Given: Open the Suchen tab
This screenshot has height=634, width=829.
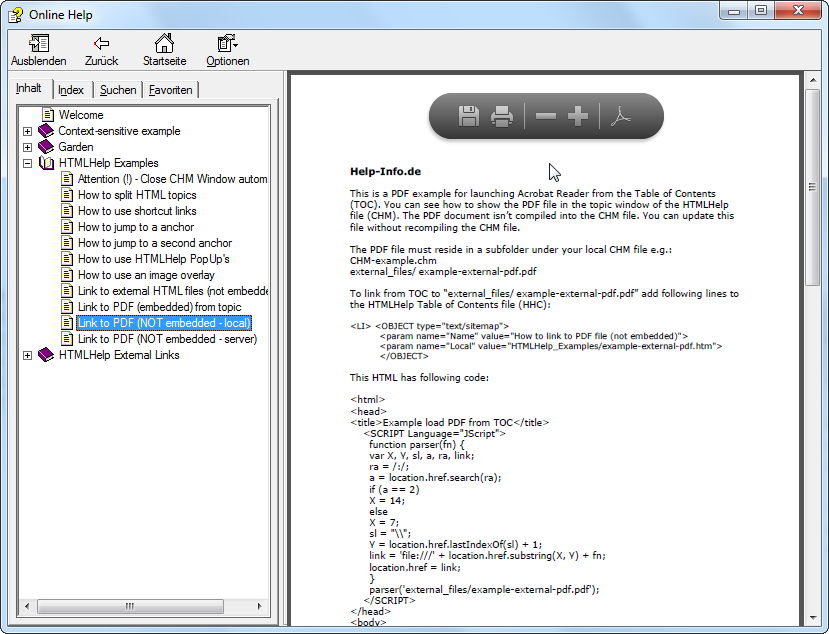Looking at the screenshot, I should (x=118, y=90).
